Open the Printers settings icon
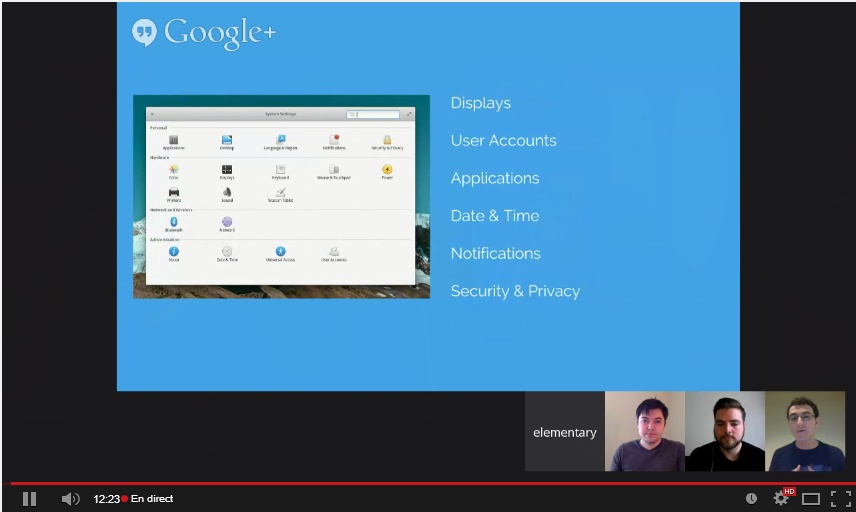Viewport: 856px width, 512px height. click(174, 195)
